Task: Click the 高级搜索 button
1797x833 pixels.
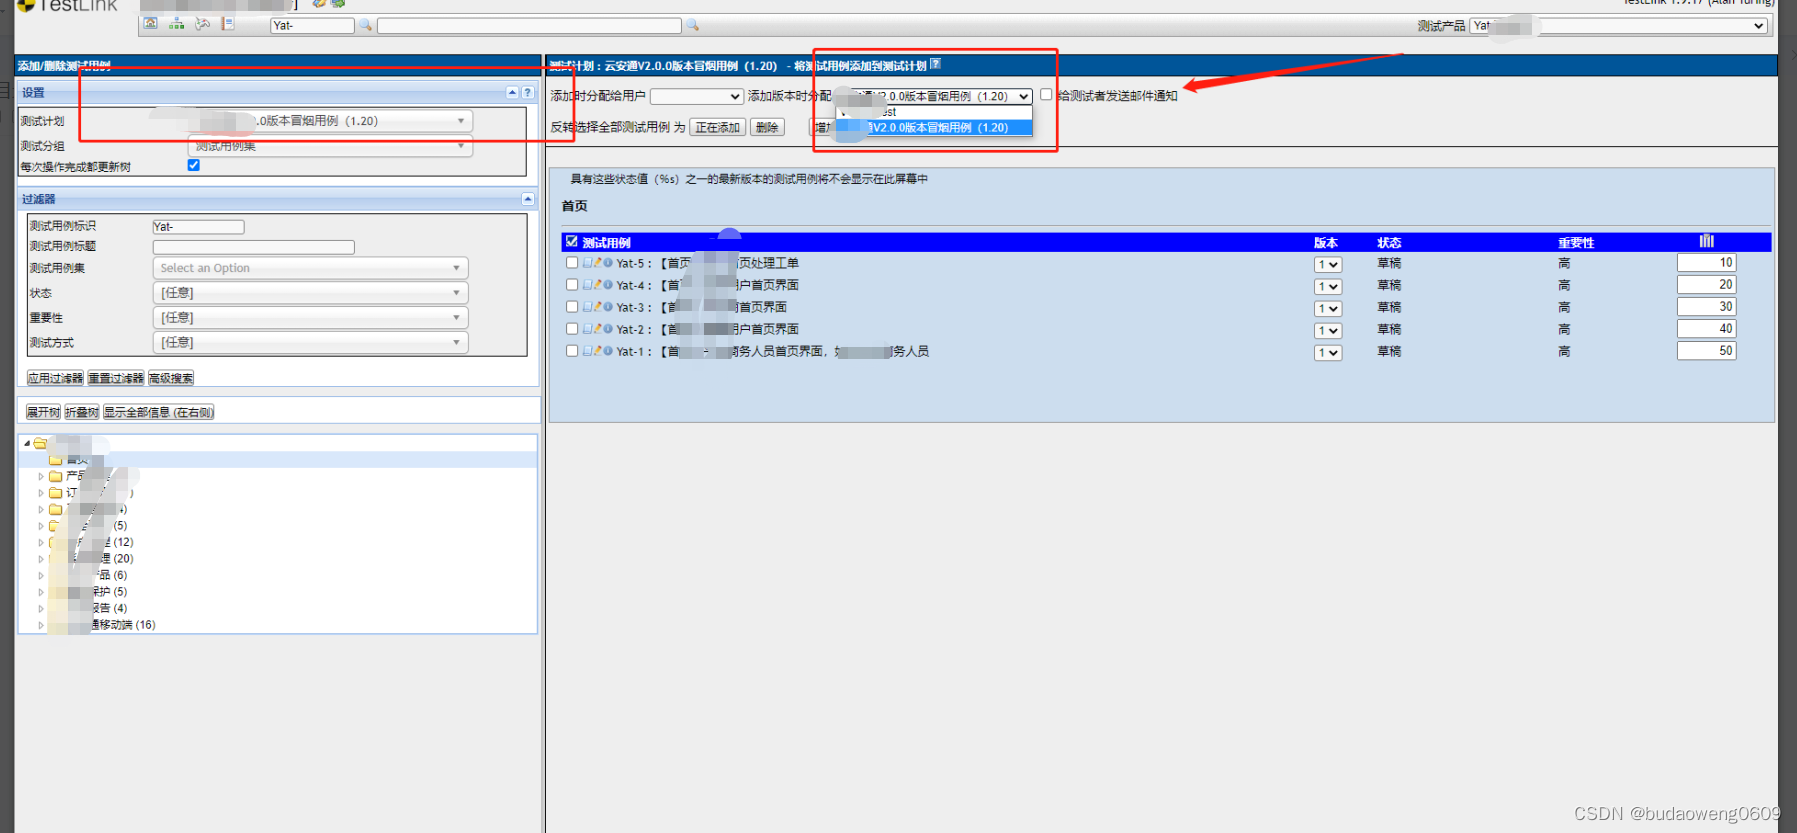Action: pos(171,378)
